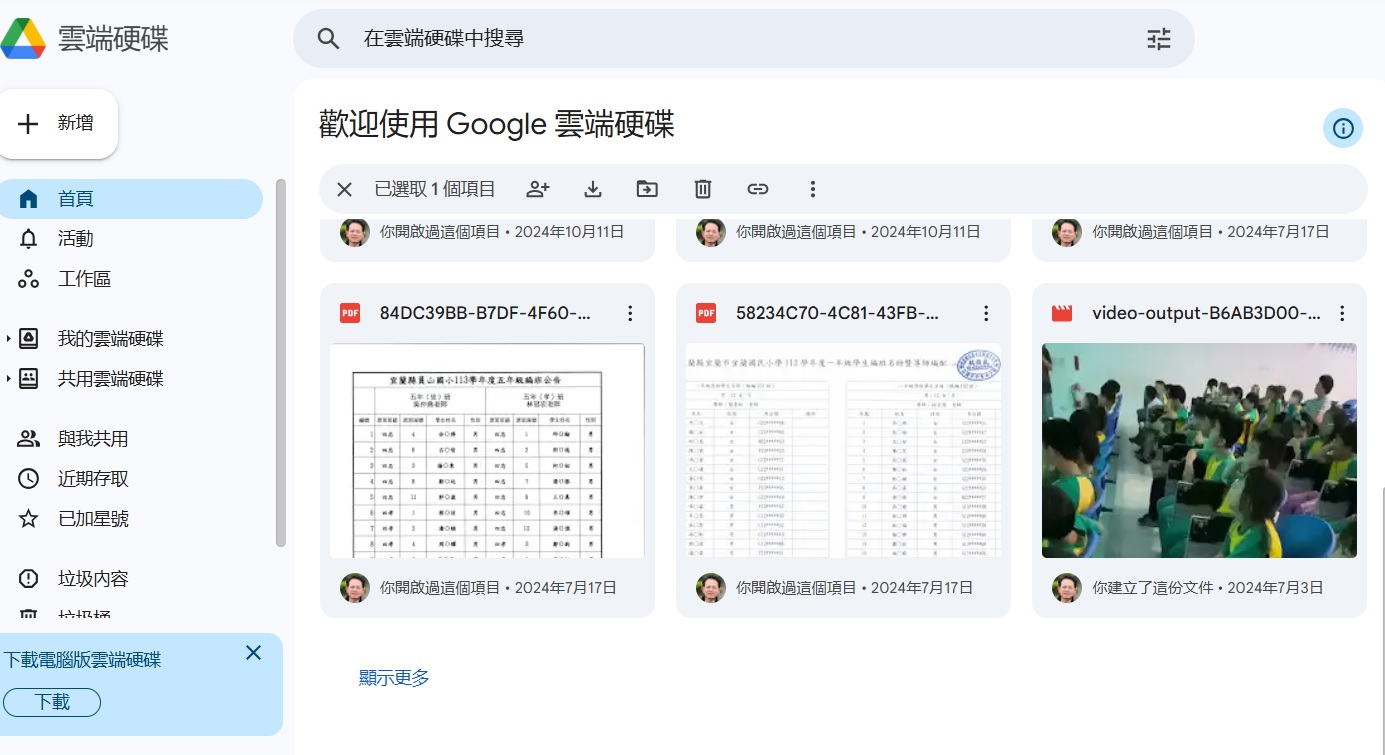The height and width of the screenshot is (755, 1385).
Task: Expand 共用雲端硬碟 tree arrow
Action: click(9, 379)
